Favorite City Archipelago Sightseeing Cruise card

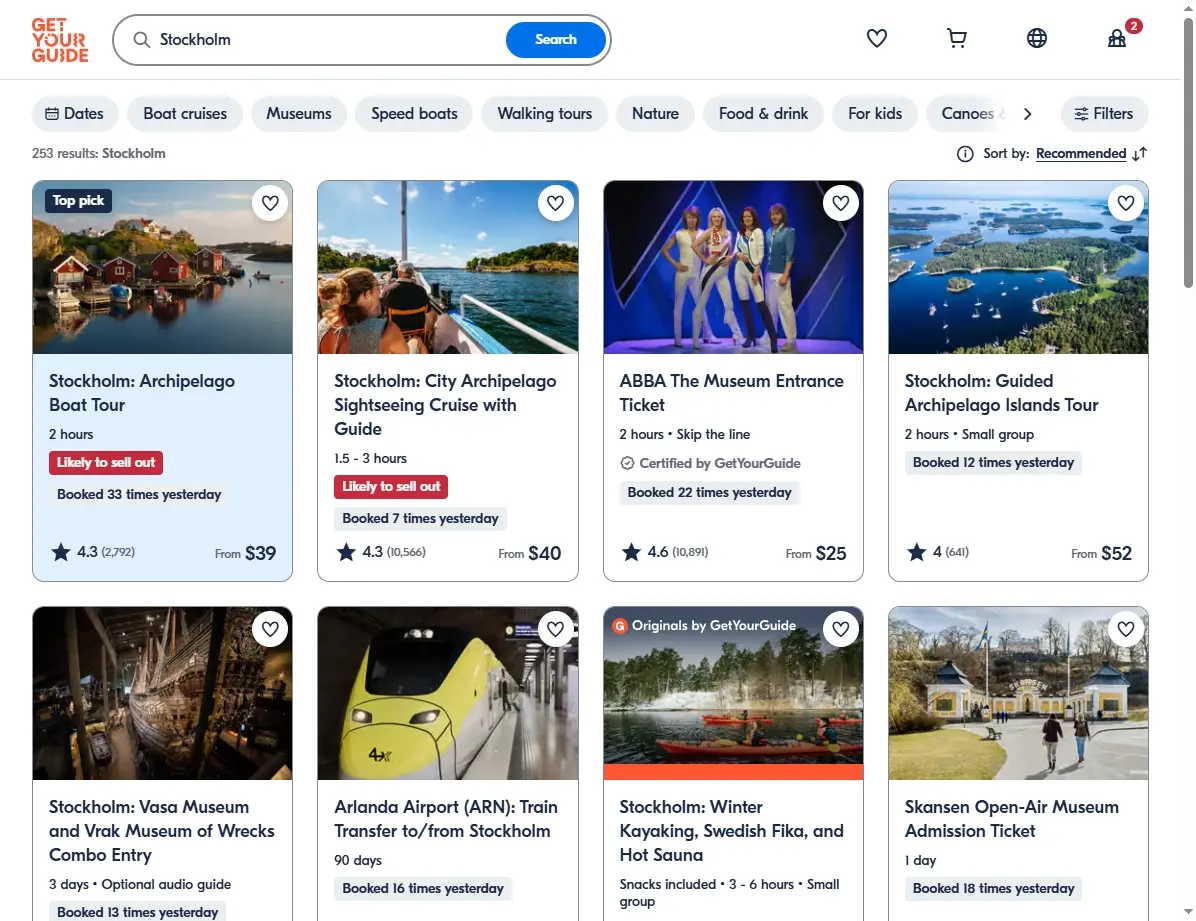[x=555, y=203]
